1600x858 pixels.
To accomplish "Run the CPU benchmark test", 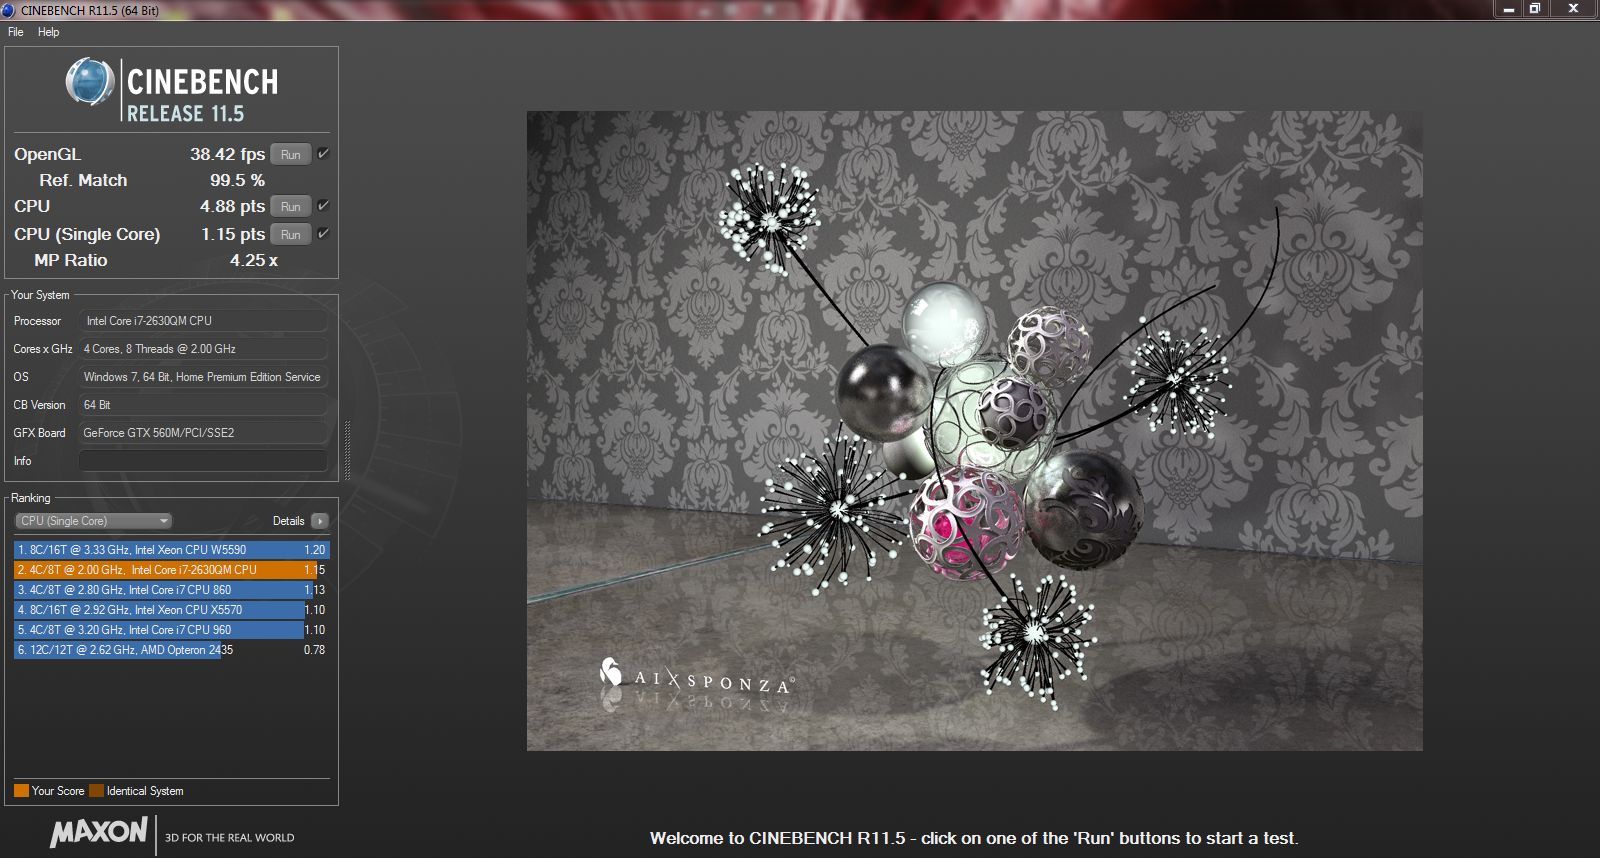I will coord(290,207).
